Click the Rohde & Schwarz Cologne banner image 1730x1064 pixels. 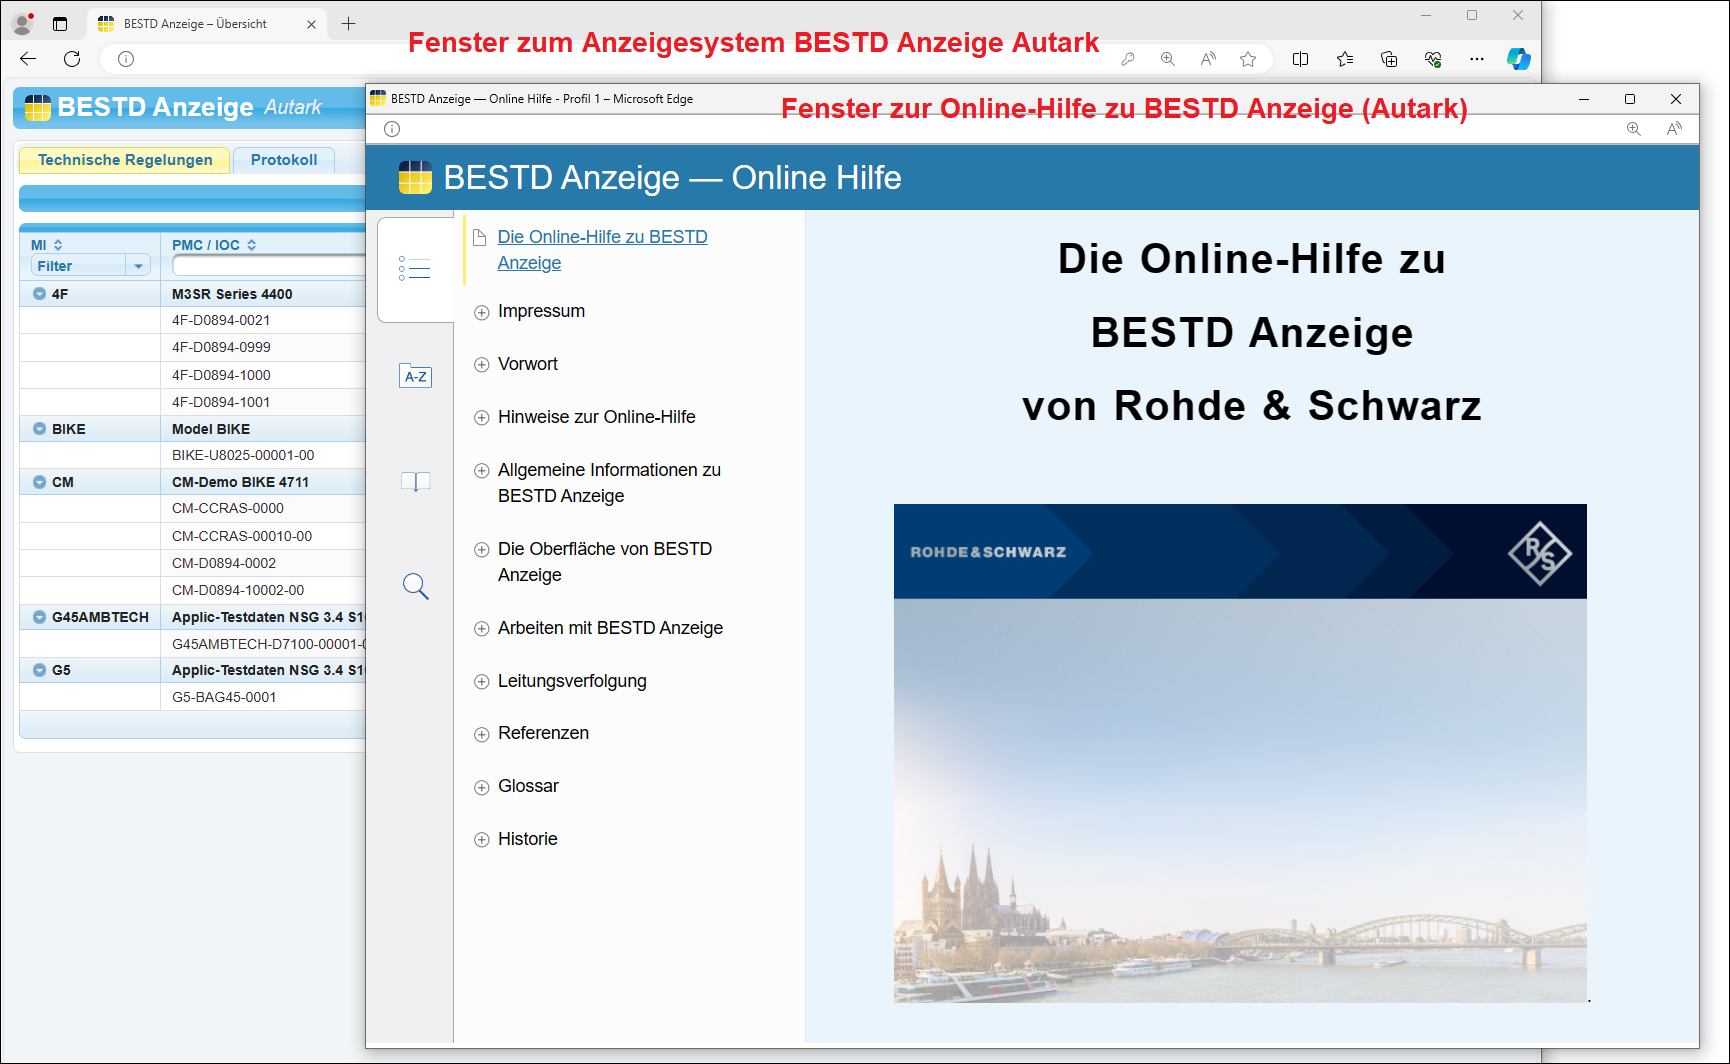pyautogui.click(x=1240, y=753)
